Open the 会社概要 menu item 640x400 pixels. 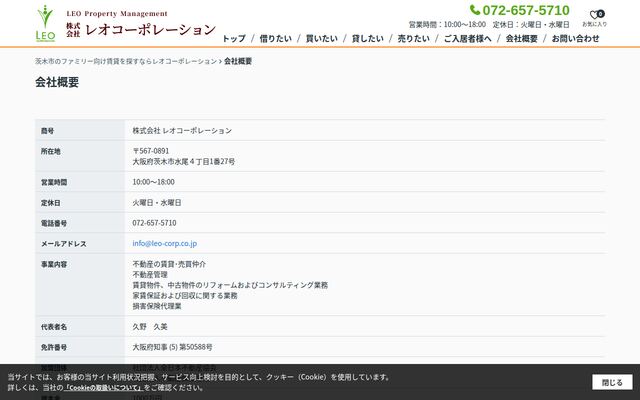pos(522,38)
